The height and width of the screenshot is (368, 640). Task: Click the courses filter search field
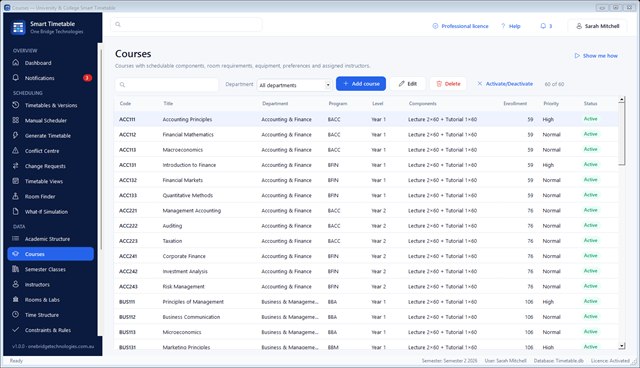167,84
